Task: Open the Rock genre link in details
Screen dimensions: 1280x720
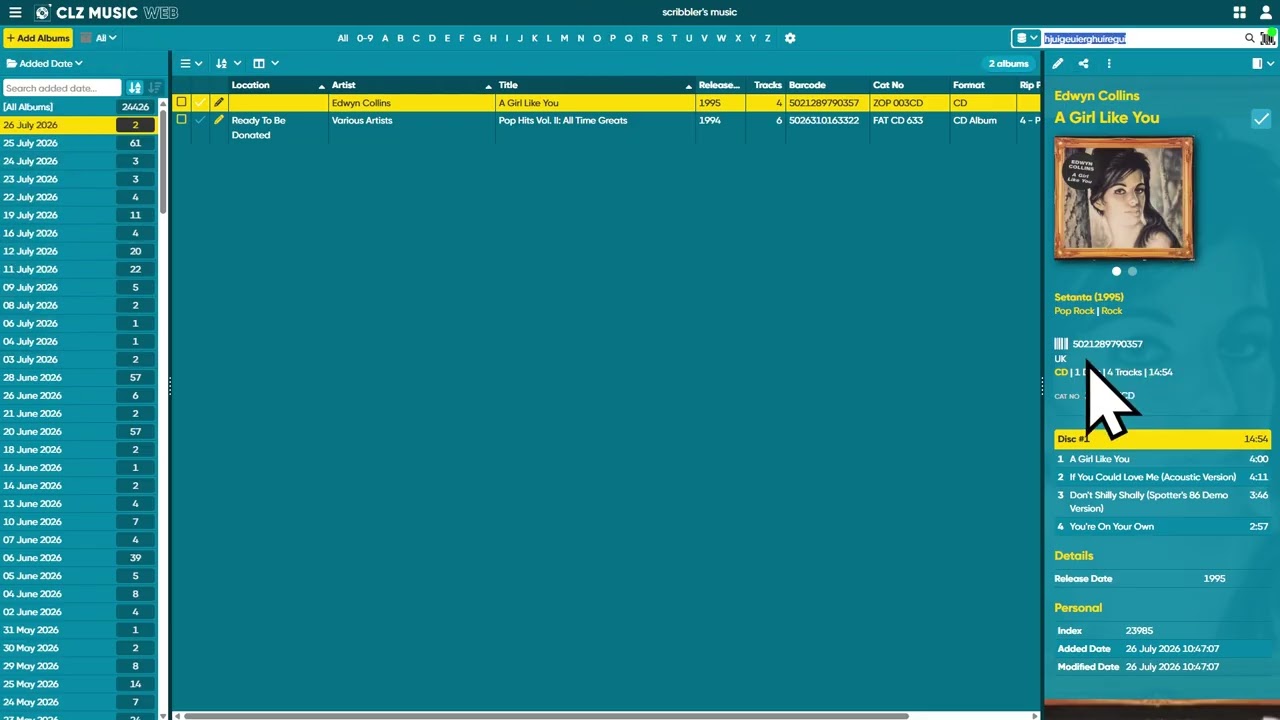Action: click(1112, 311)
